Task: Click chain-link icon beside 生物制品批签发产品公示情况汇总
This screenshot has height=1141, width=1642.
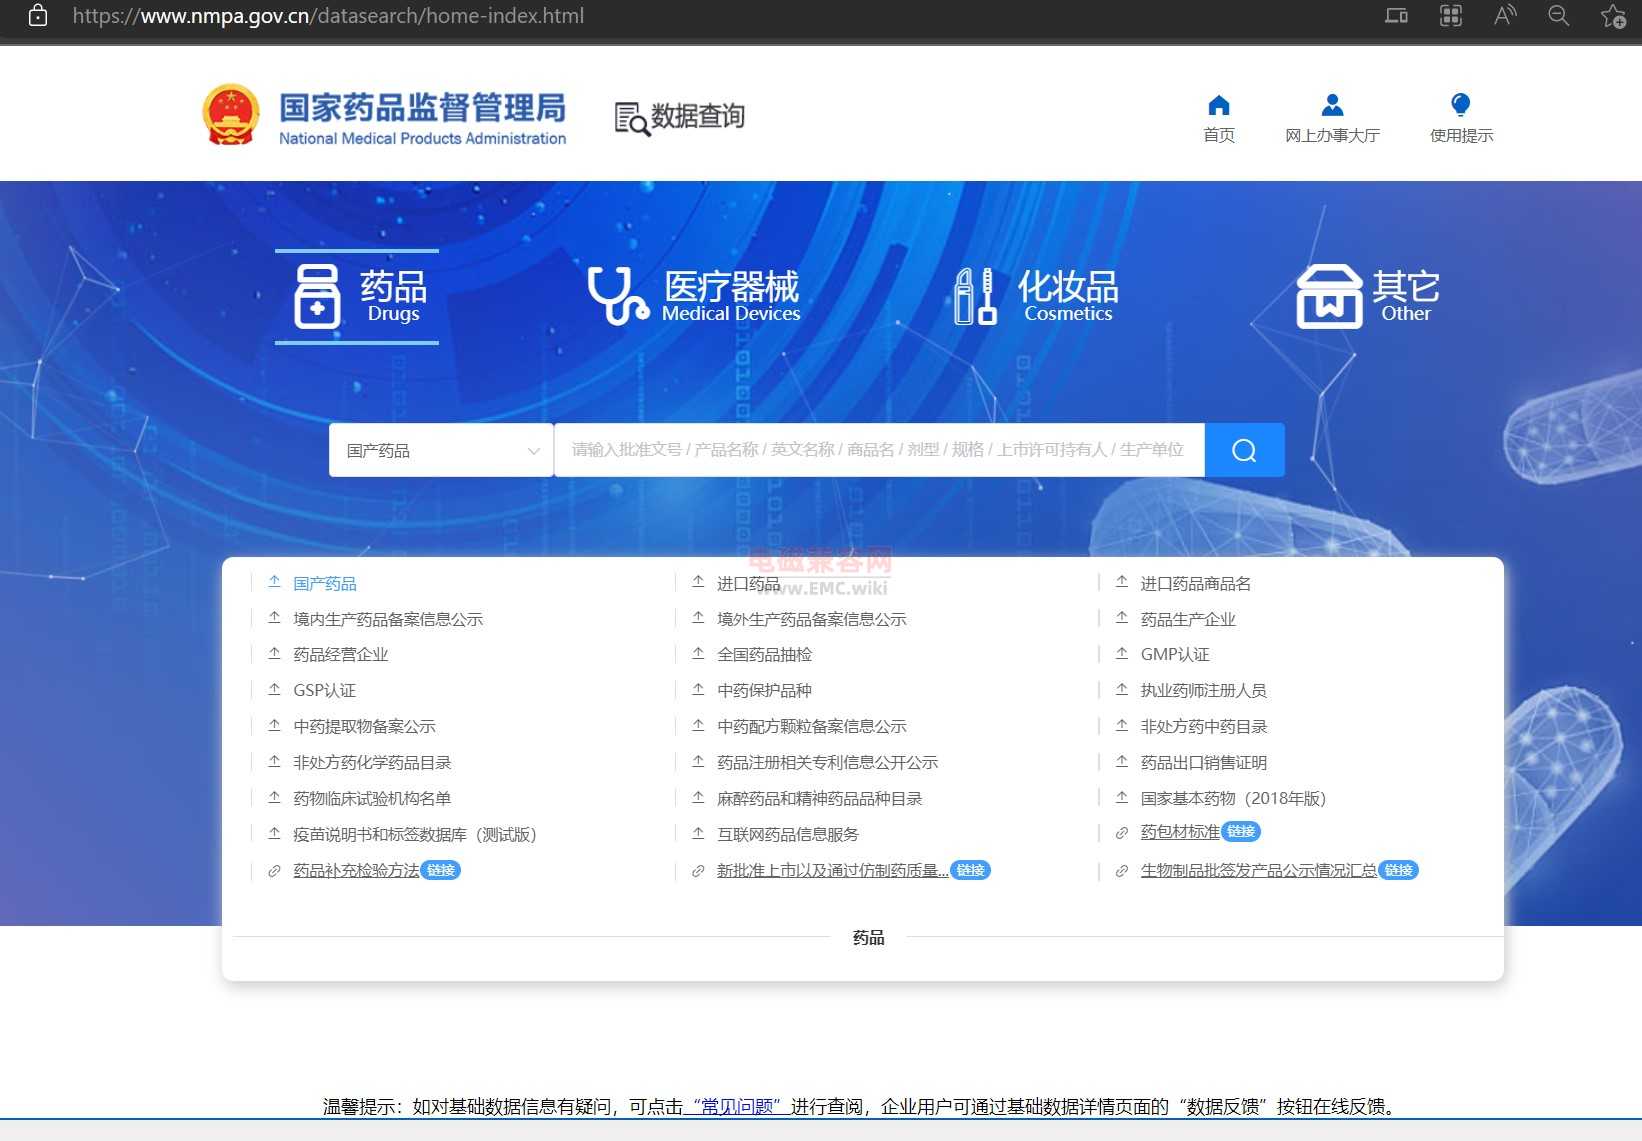Action: coord(1122,871)
